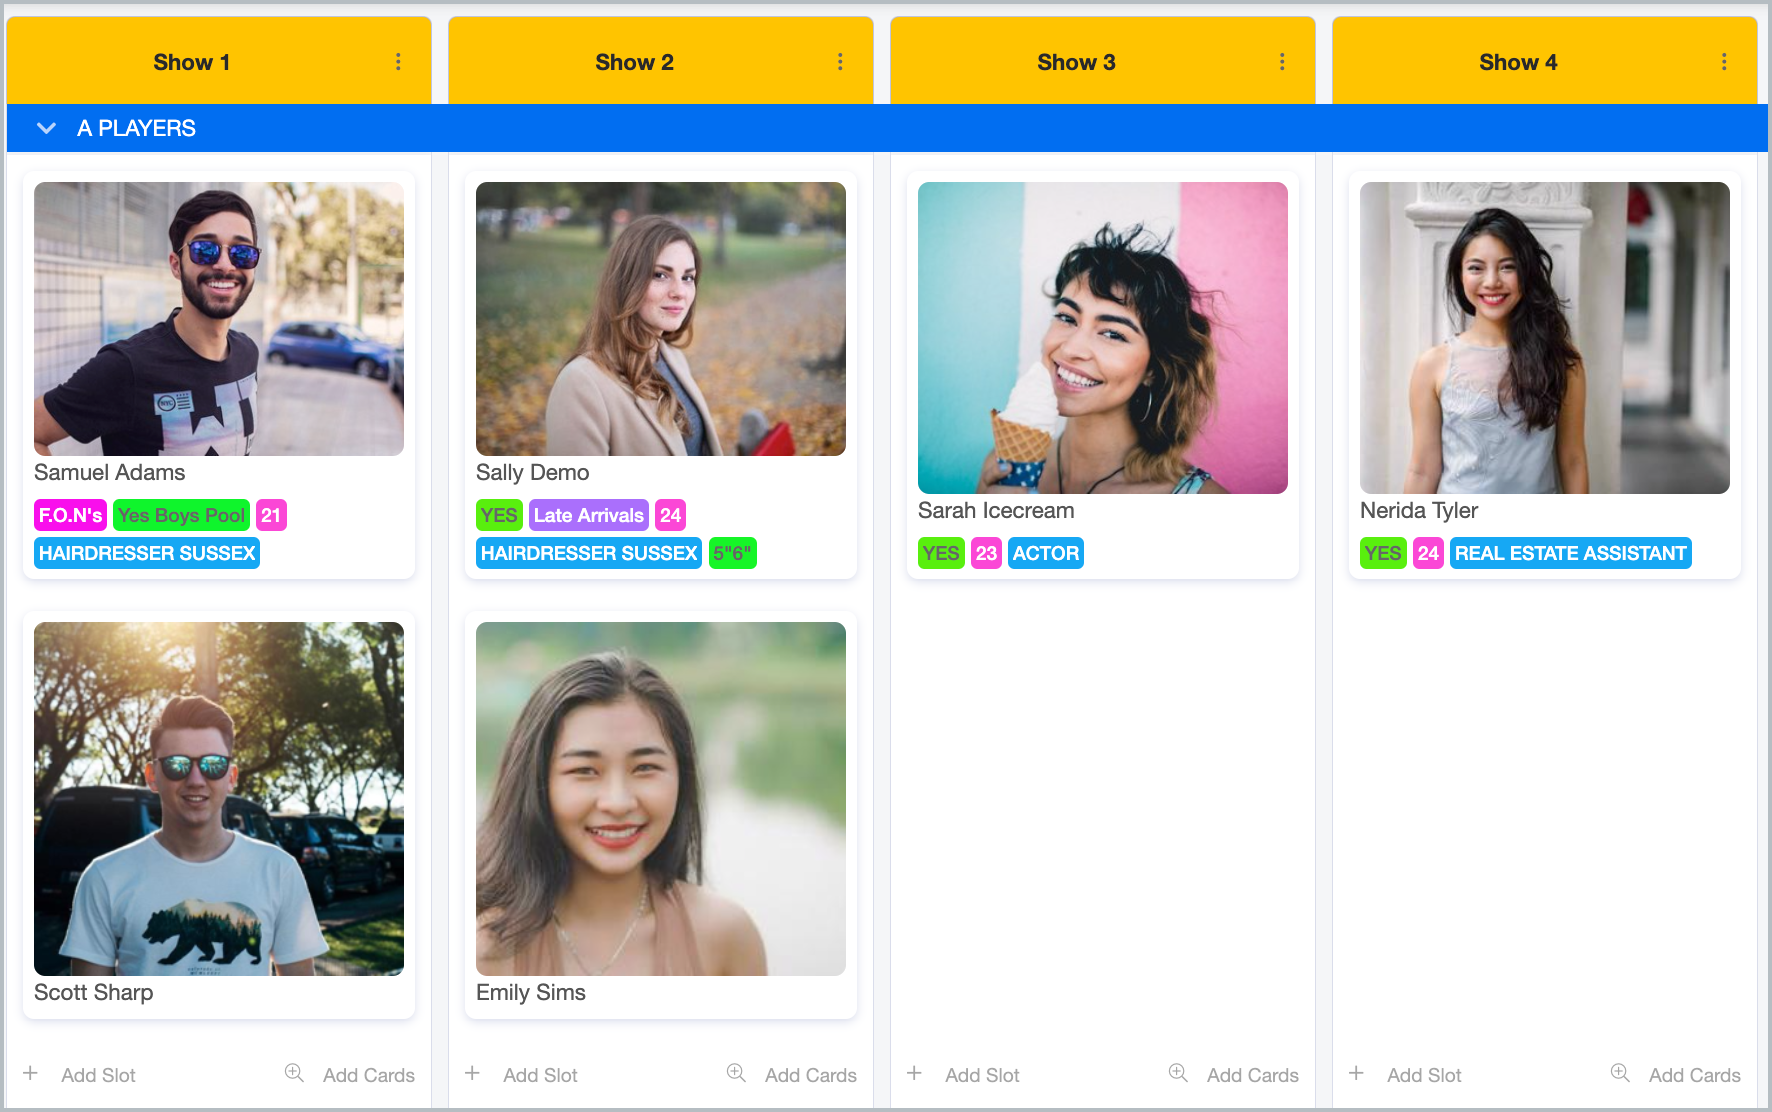Click Samuel Adams' HAIRDRESSER SUSSEX tag
1772x1112 pixels.
click(147, 553)
